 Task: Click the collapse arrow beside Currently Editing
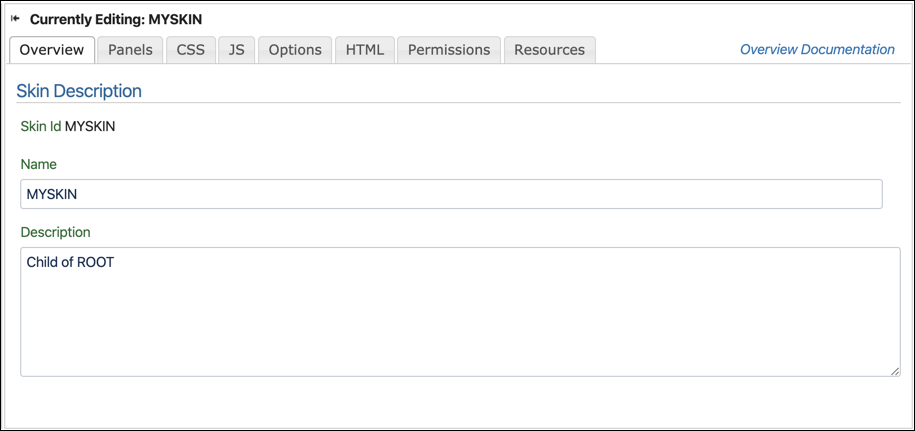(15, 19)
